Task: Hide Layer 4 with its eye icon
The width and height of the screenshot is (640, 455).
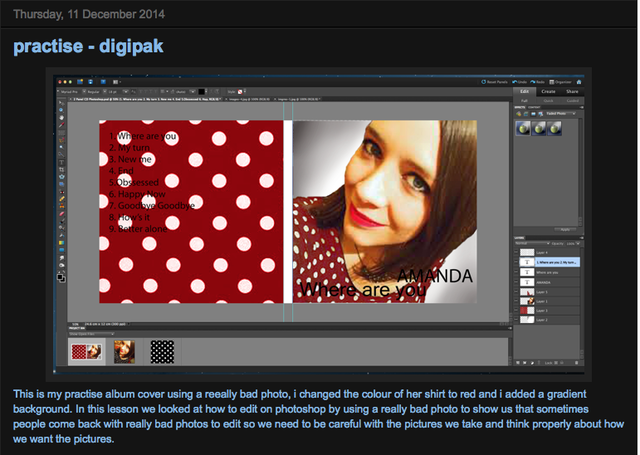Action: point(516,253)
